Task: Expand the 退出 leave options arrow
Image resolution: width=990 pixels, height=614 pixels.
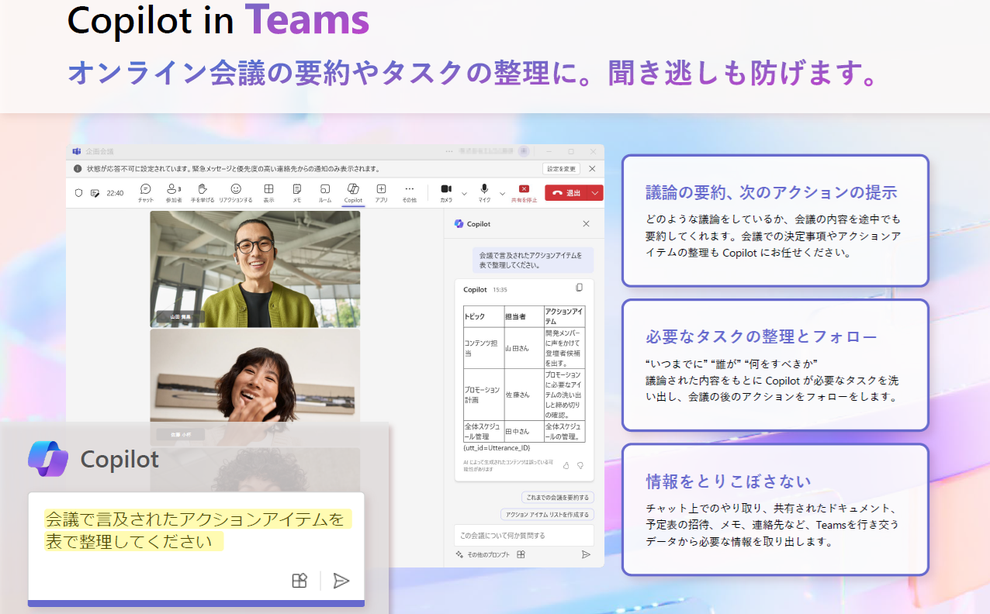Action: (595, 193)
